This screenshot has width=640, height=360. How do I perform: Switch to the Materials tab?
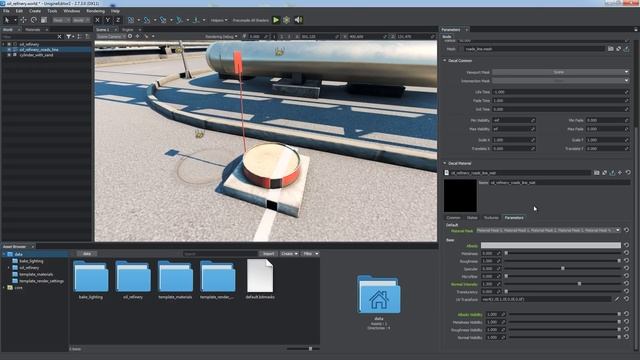click(x=33, y=30)
